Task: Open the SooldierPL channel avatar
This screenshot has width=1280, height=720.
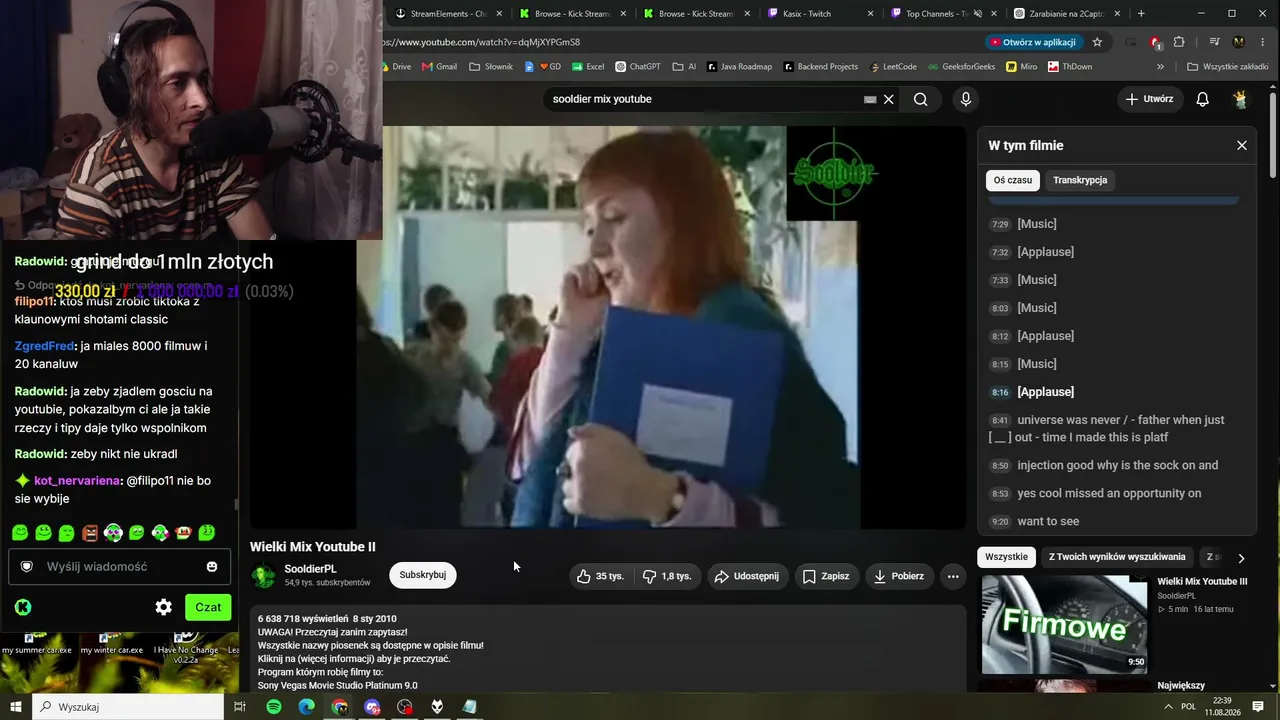Action: [x=264, y=575]
